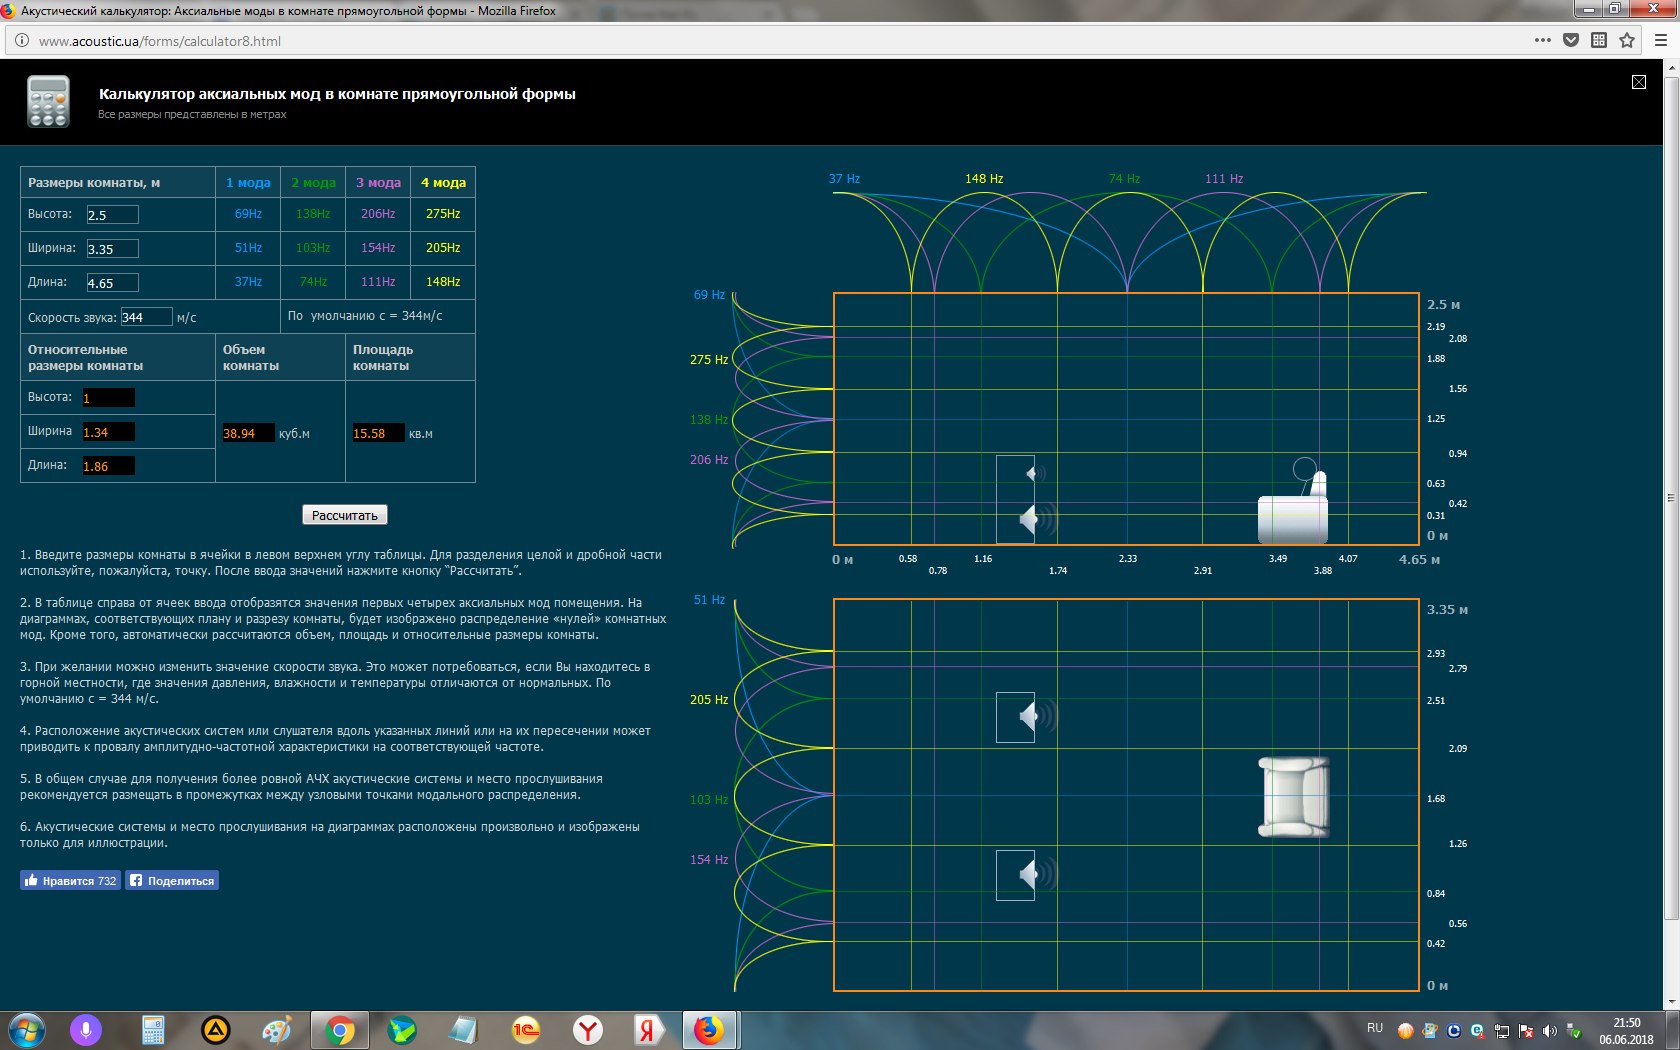The image size is (1680, 1050).
Task: Open Google Chrome from the taskbar
Action: 339,1030
